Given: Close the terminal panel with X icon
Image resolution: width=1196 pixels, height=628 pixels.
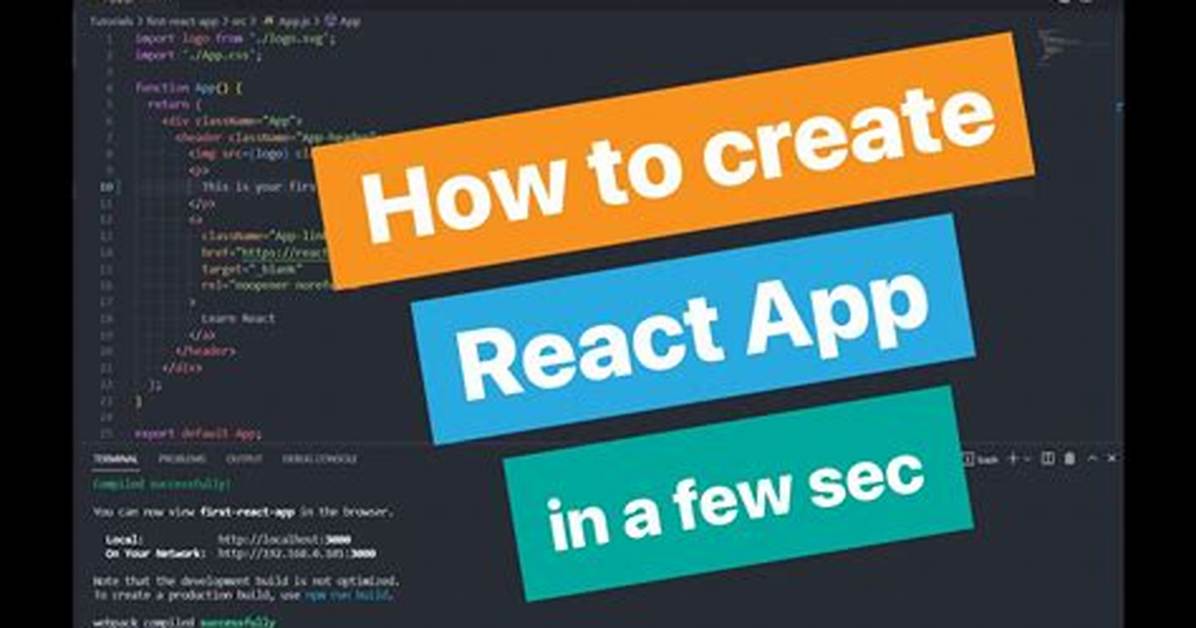Looking at the screenshot, I should click(x=1112, y=459).
